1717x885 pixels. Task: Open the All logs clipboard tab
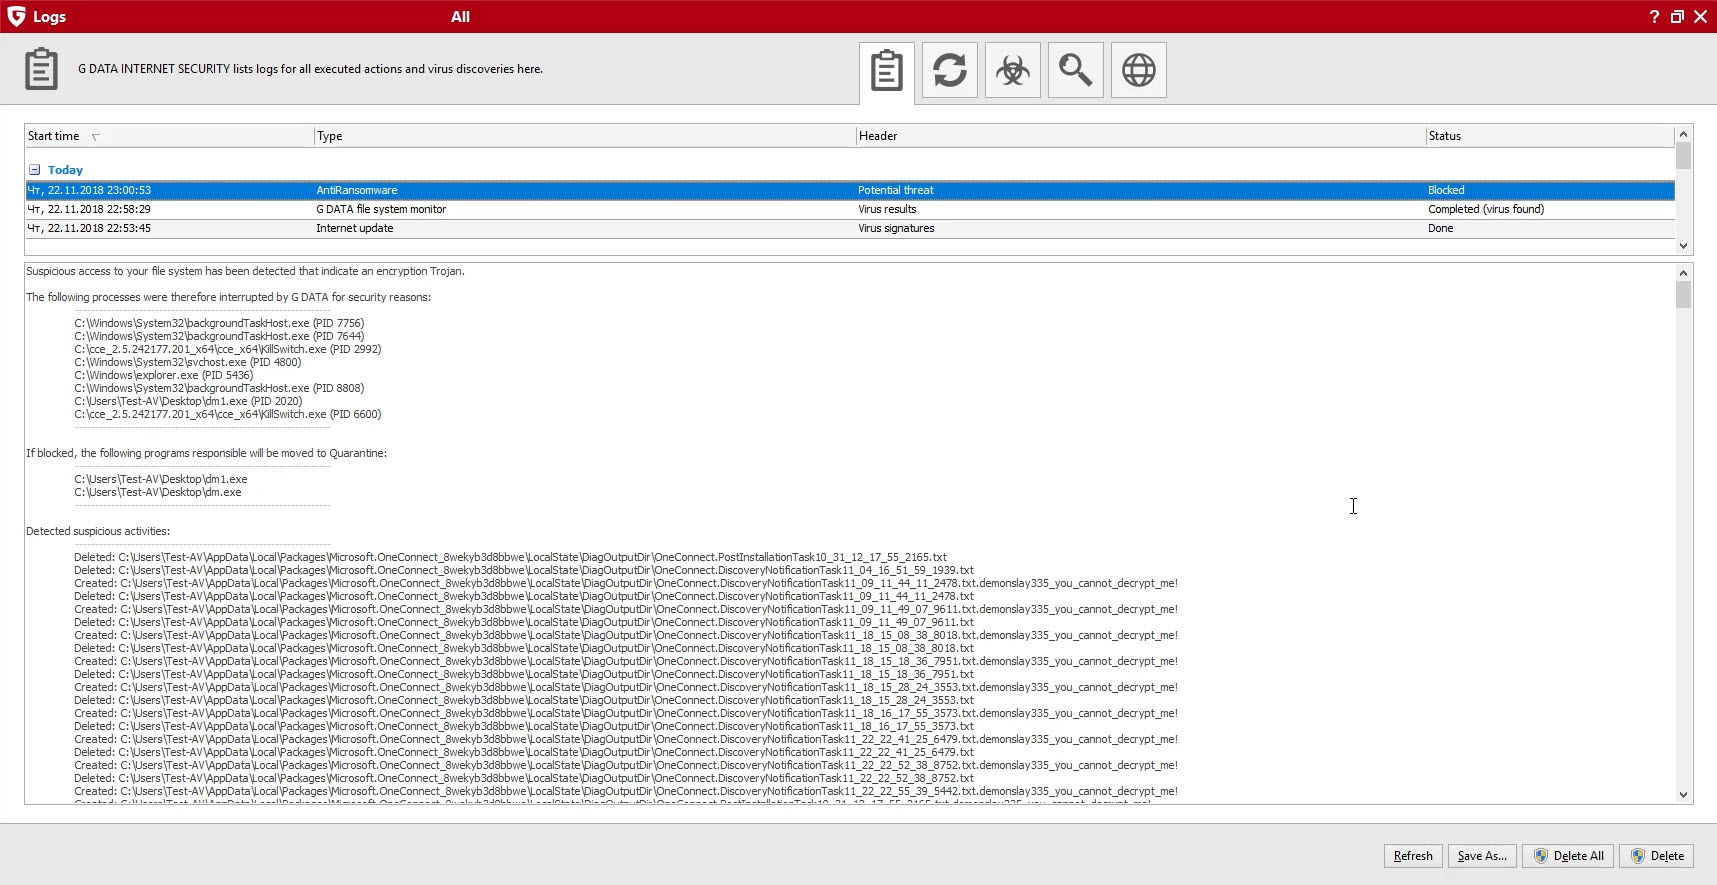click(887, 71)
